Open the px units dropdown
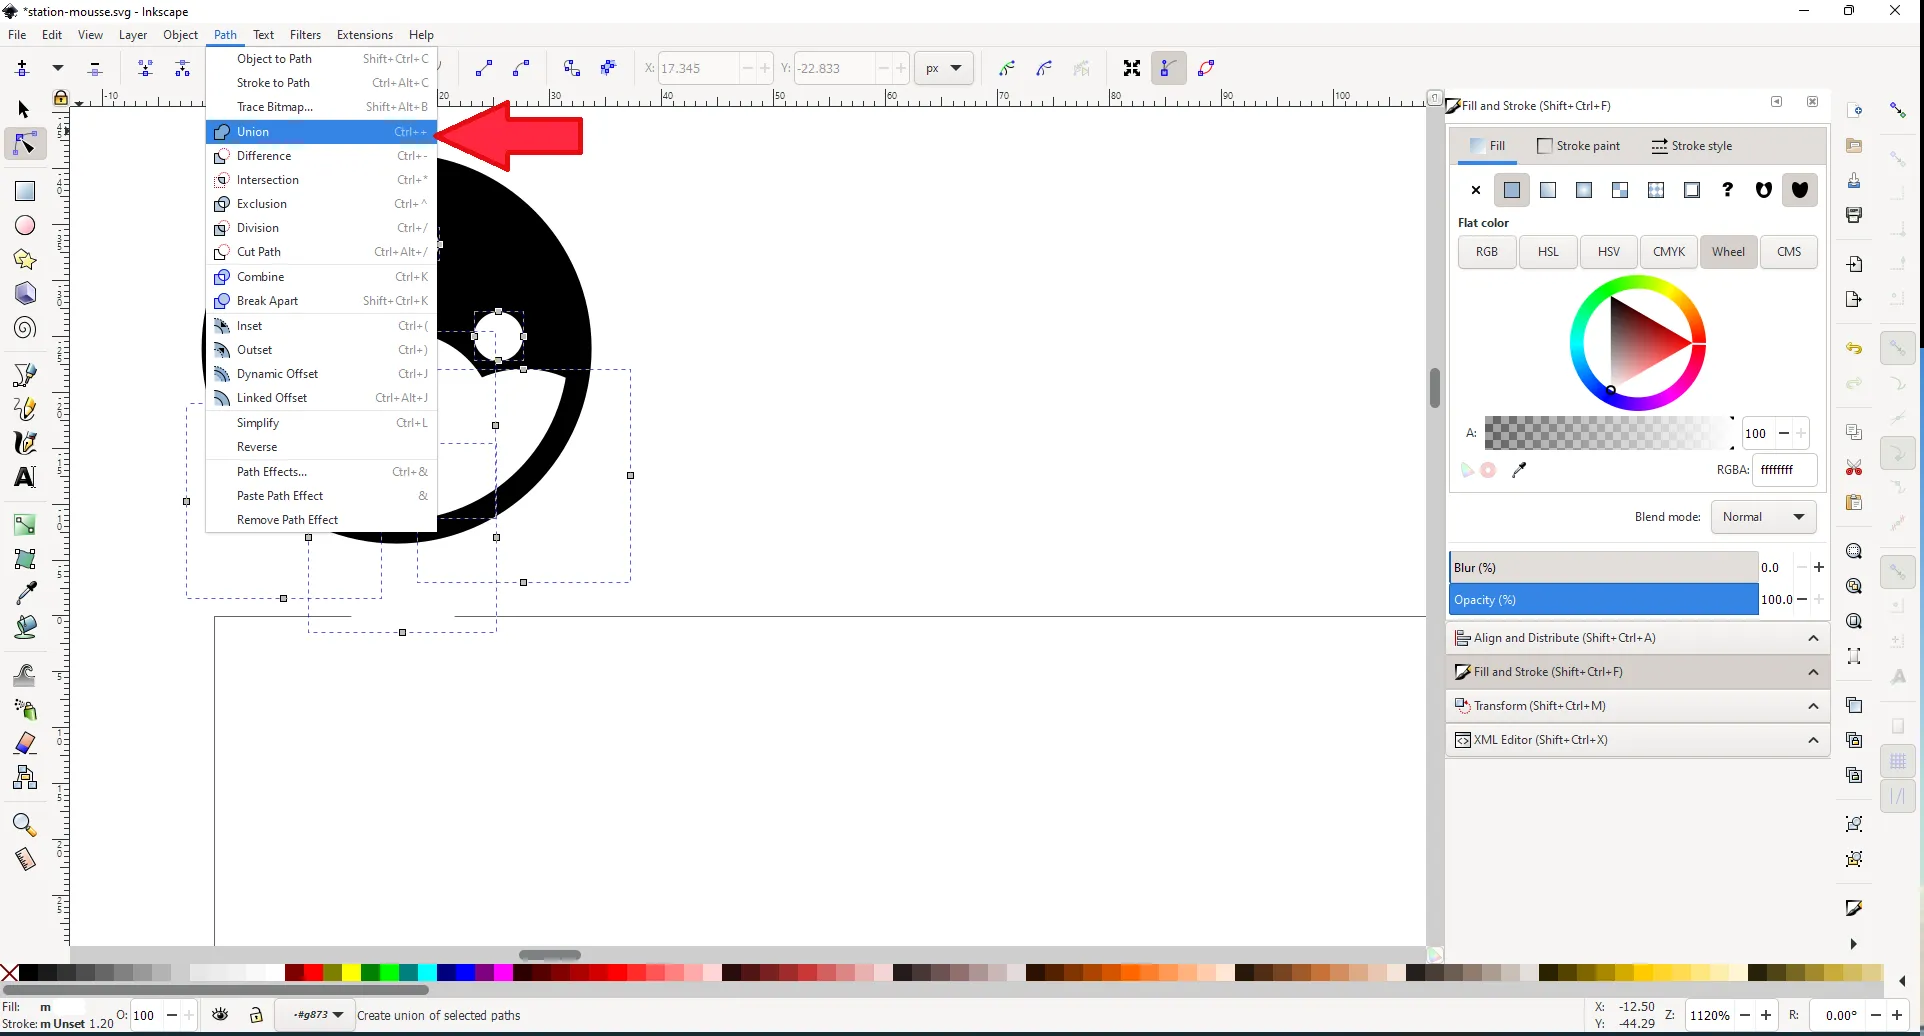Viewport: 1924px width, 1036px height. 943,69
